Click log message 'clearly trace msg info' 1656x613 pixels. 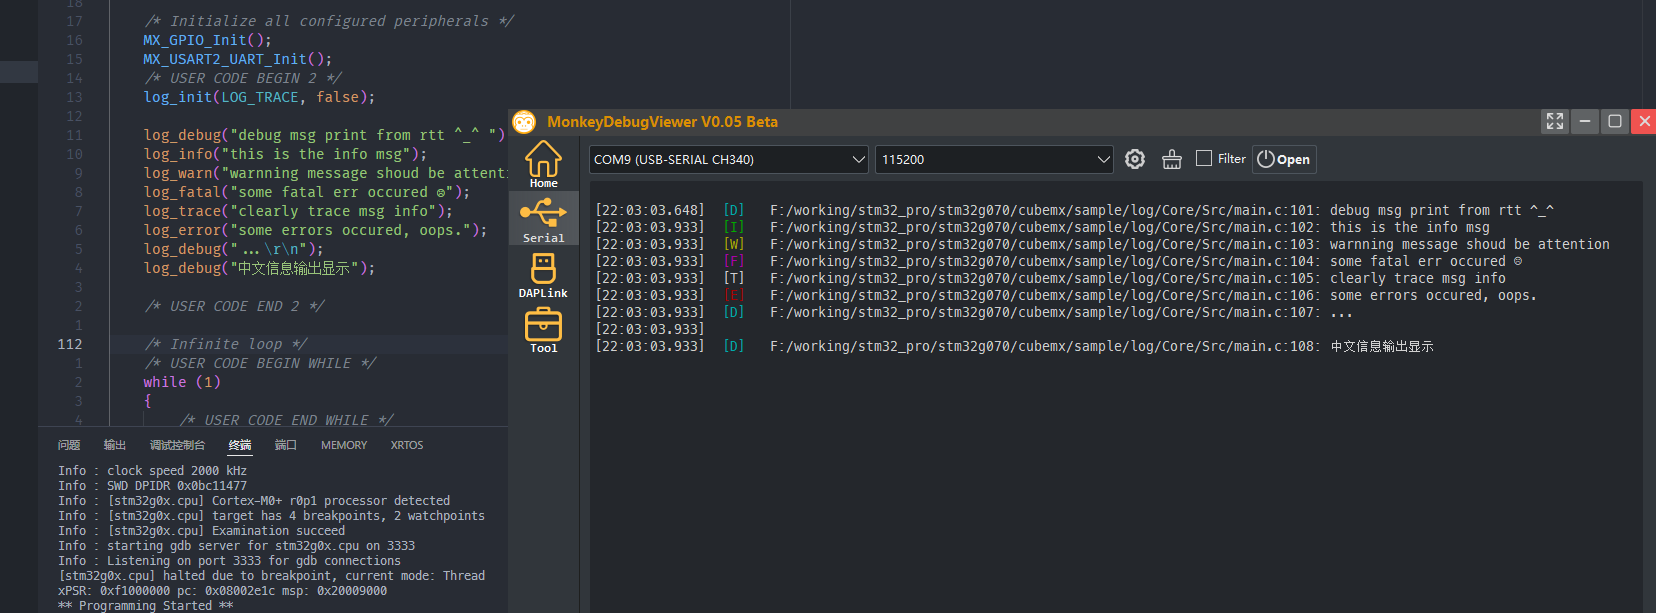click(x=1418, y=278)
